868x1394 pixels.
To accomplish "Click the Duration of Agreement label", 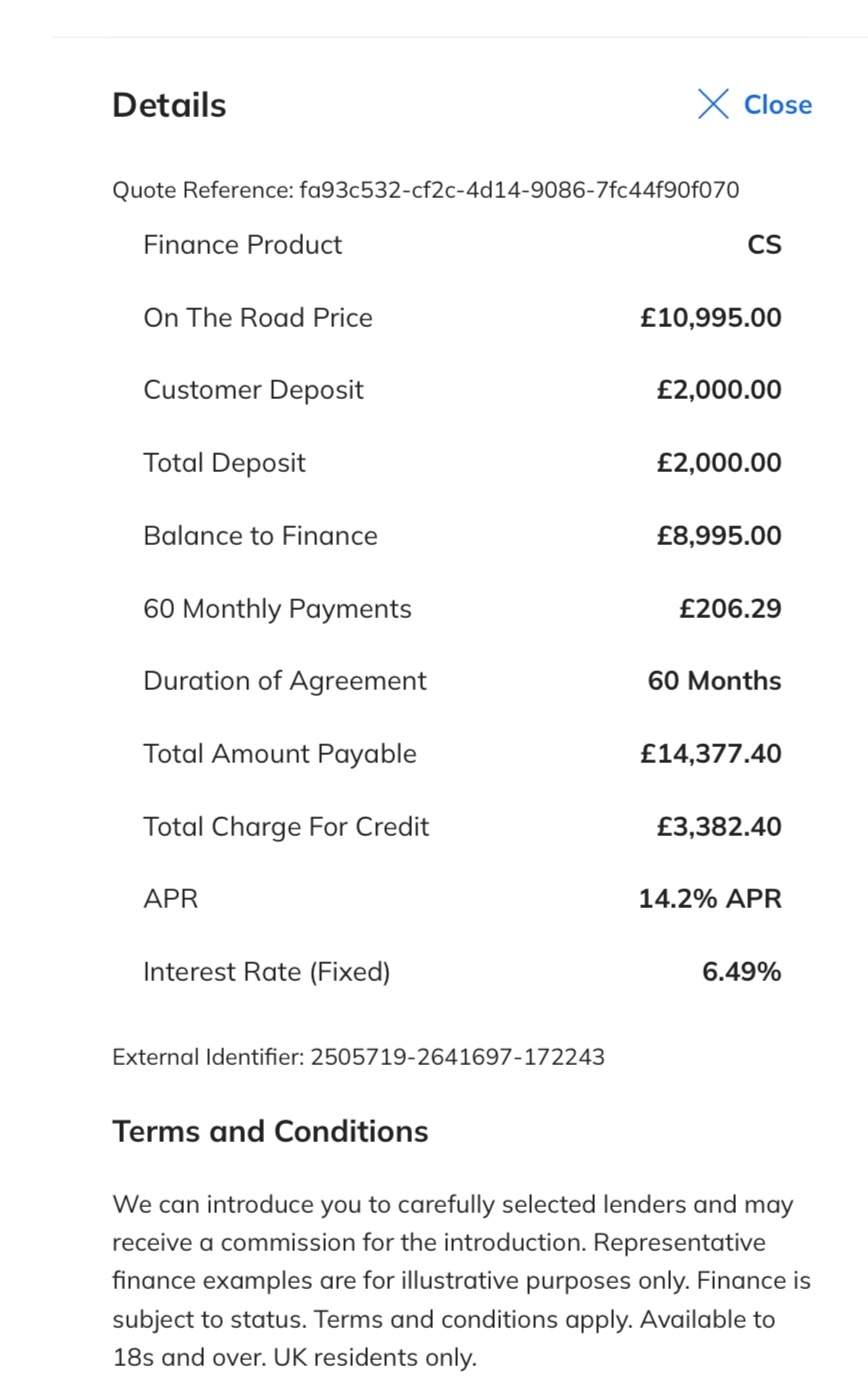I will coord(285,681).
